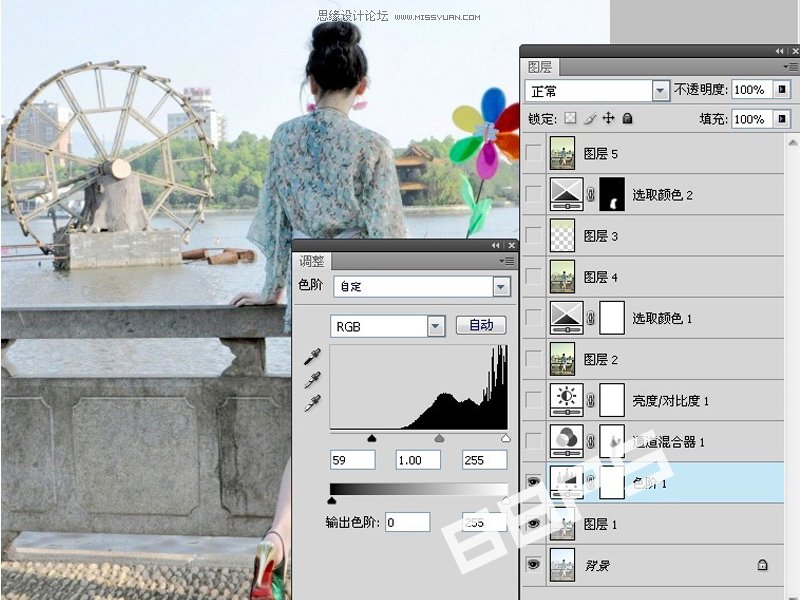Viewport: 800px width, 600px height.
Task: Click link icon on 选取颜色 1 layer
Action: (x=591, y=318)
